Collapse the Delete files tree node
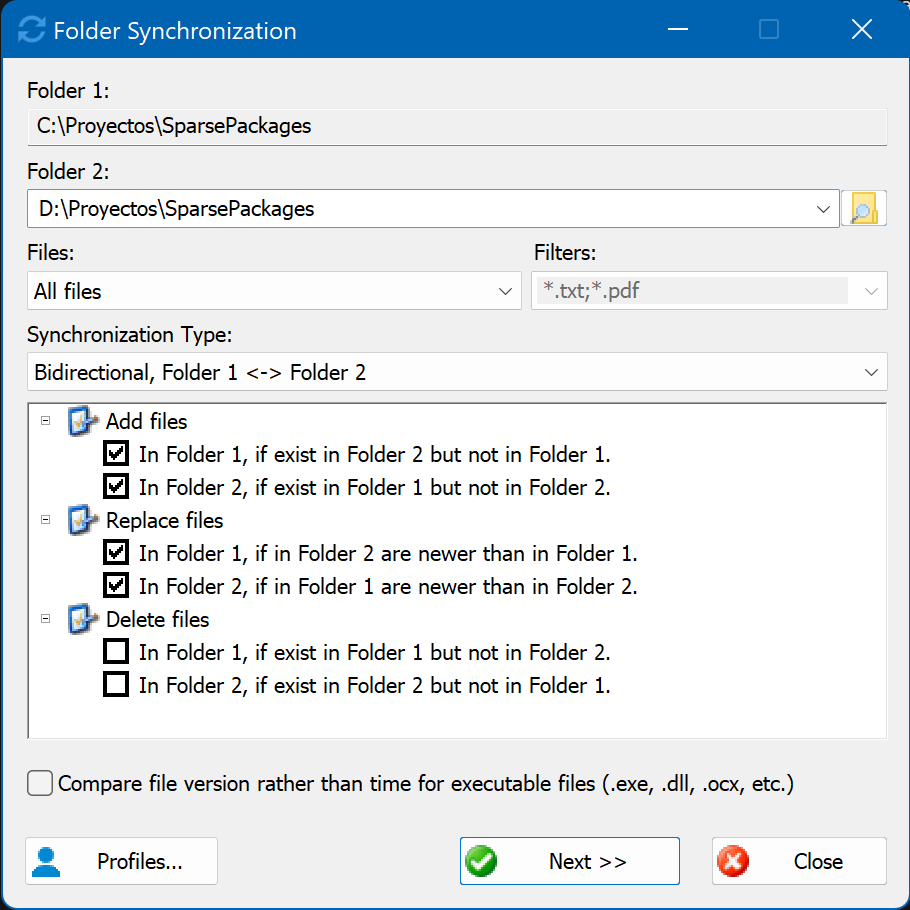The image size is (910, 910). pyautogui.click(x=46, y=619)
